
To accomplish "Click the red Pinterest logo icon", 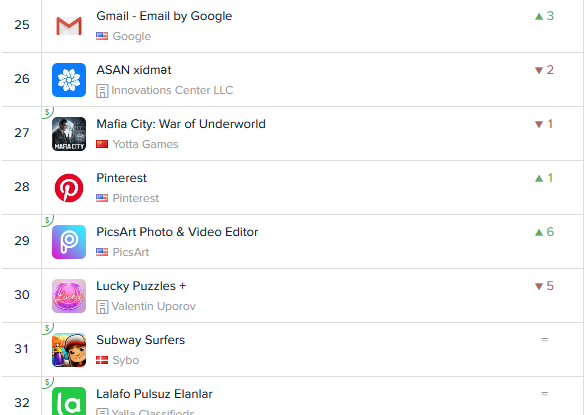I will (69, 188).
